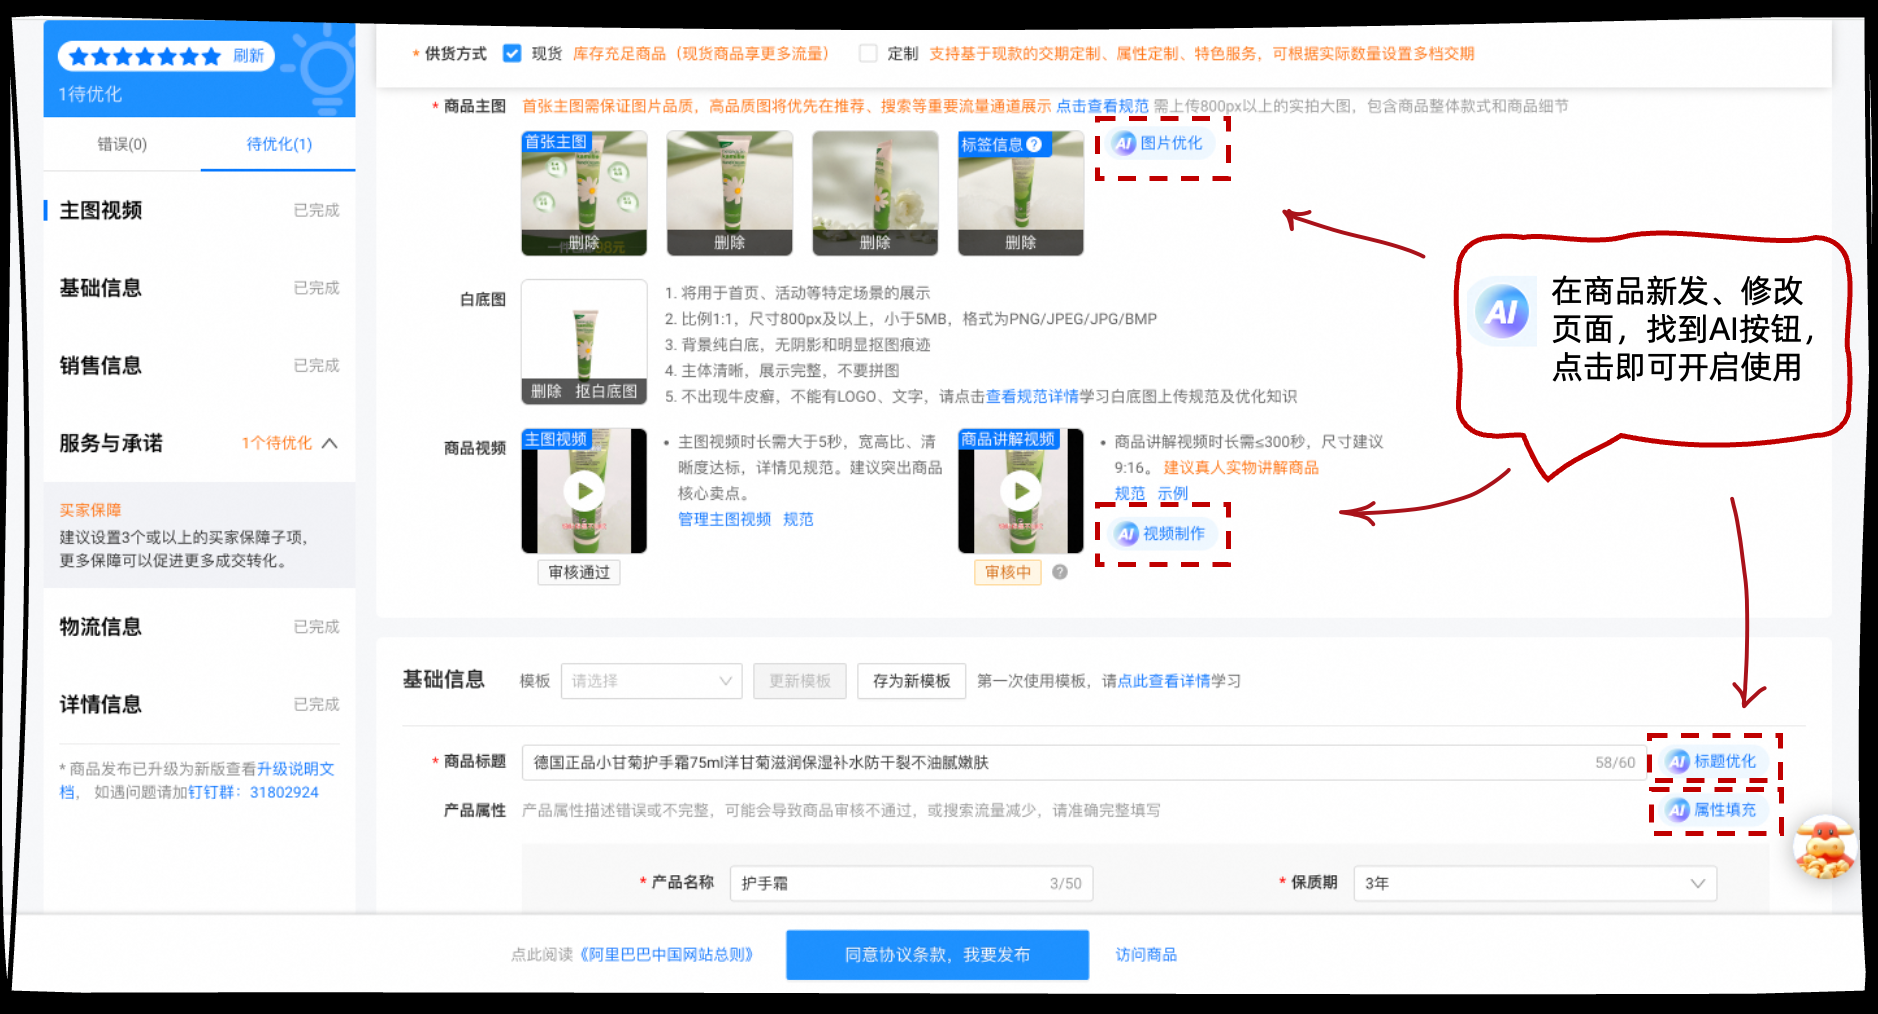
Task: Click the AI 图片优化 button
Action: click(1159, 144)
